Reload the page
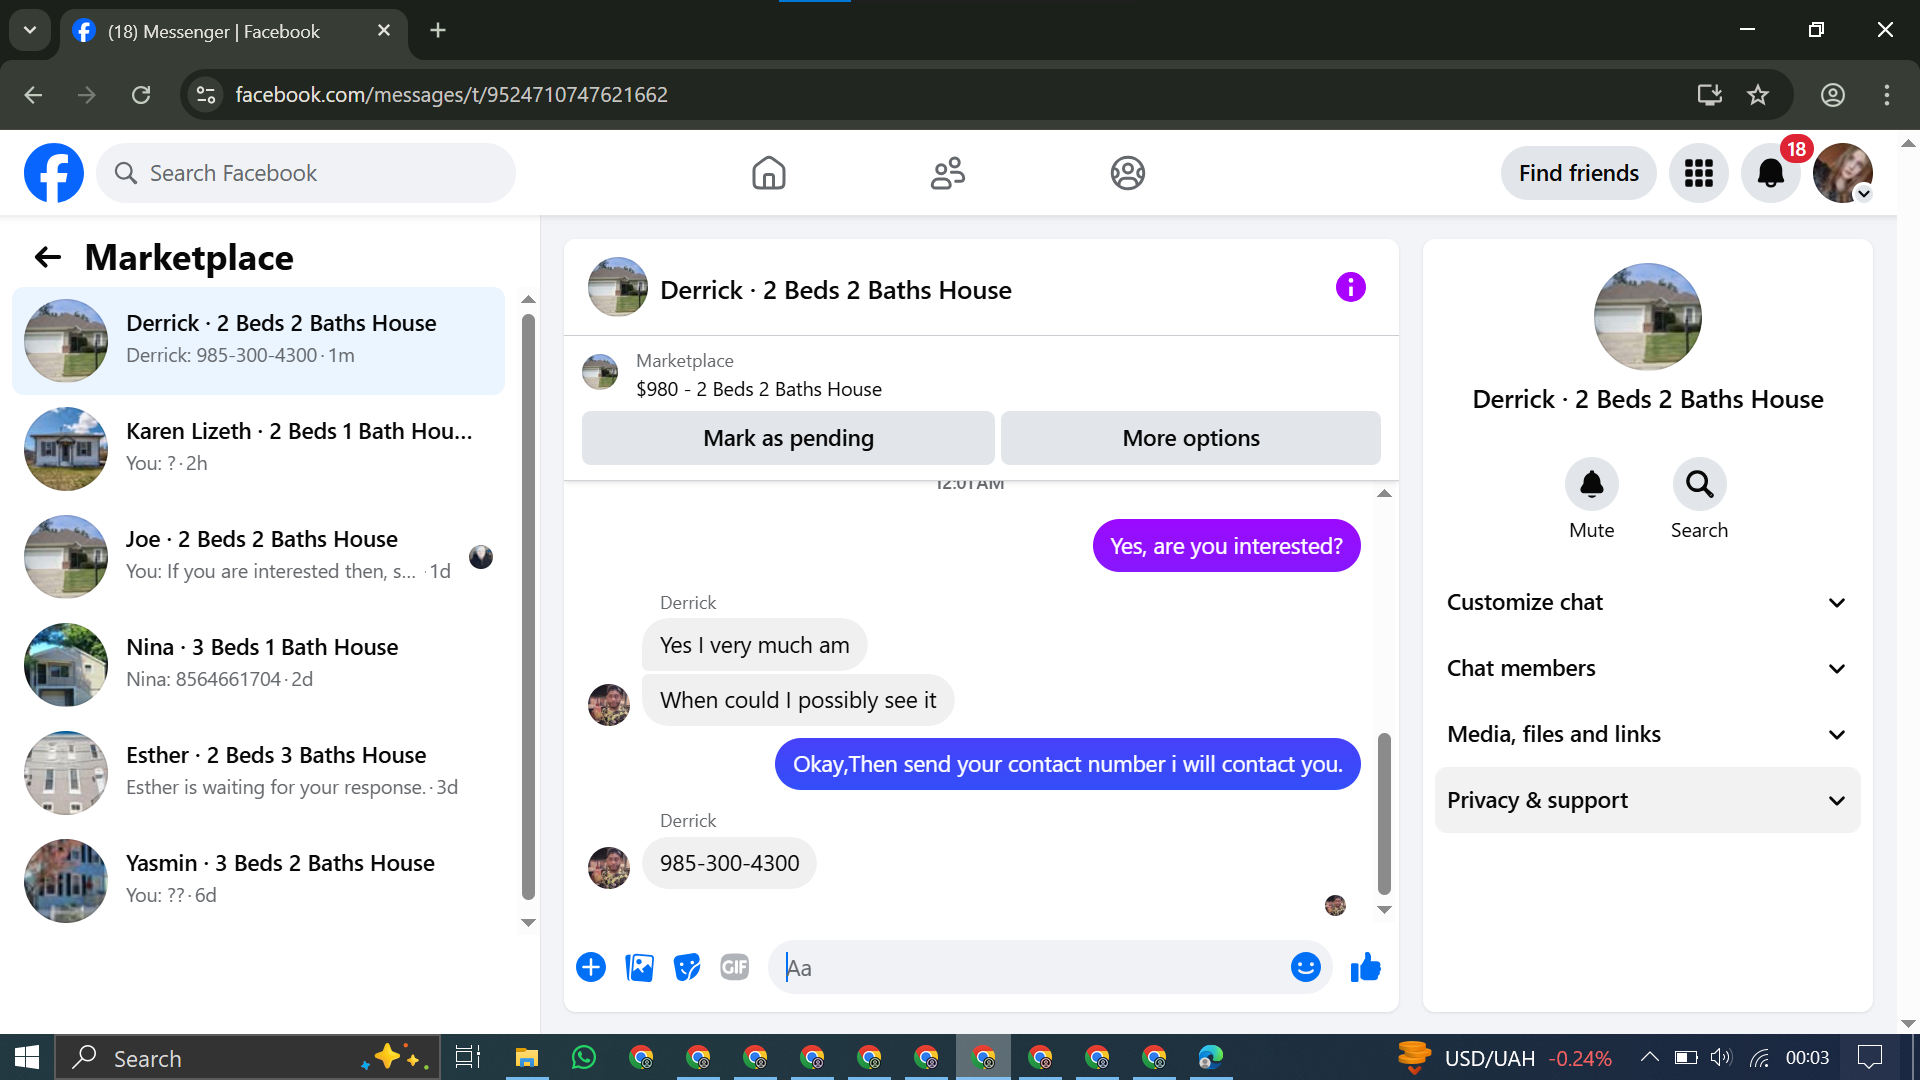Screen dimensions: 1920x1080 141,94
